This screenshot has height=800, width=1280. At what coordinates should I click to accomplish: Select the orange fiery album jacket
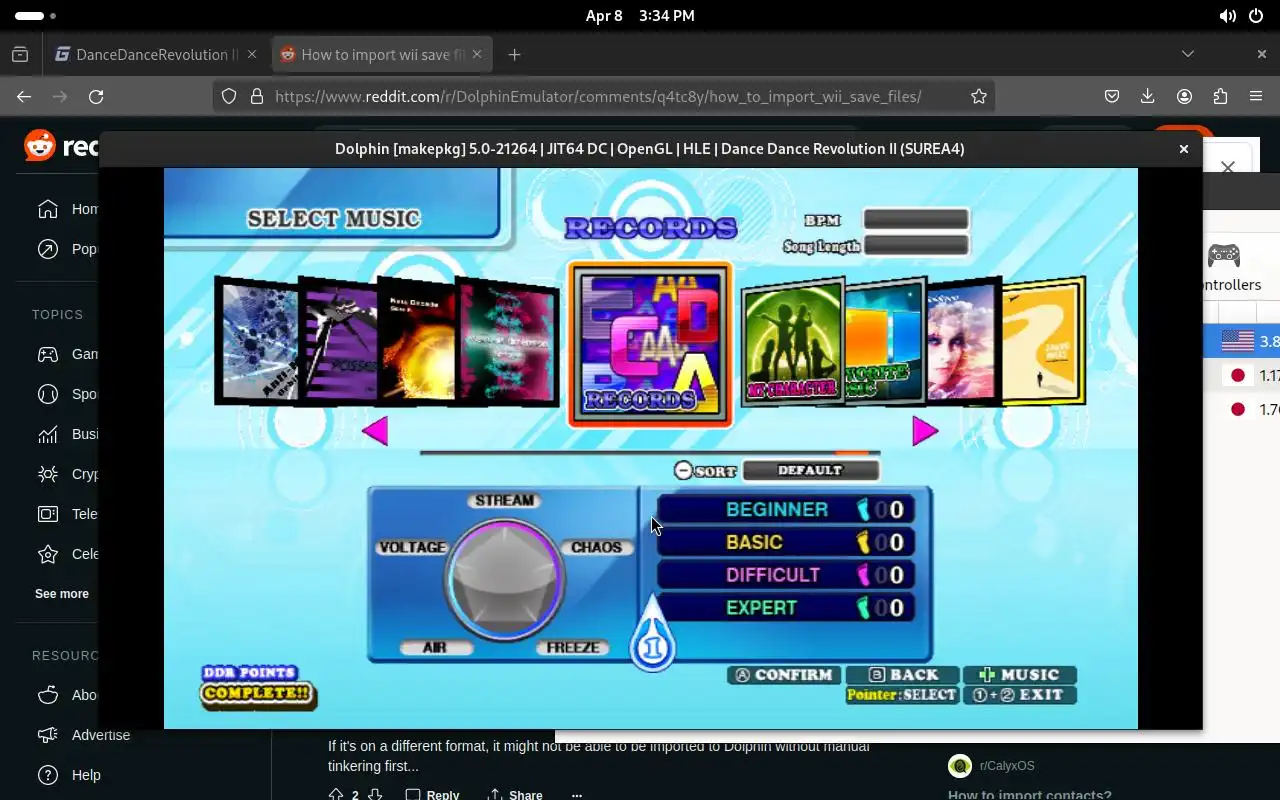click(418, 341)
